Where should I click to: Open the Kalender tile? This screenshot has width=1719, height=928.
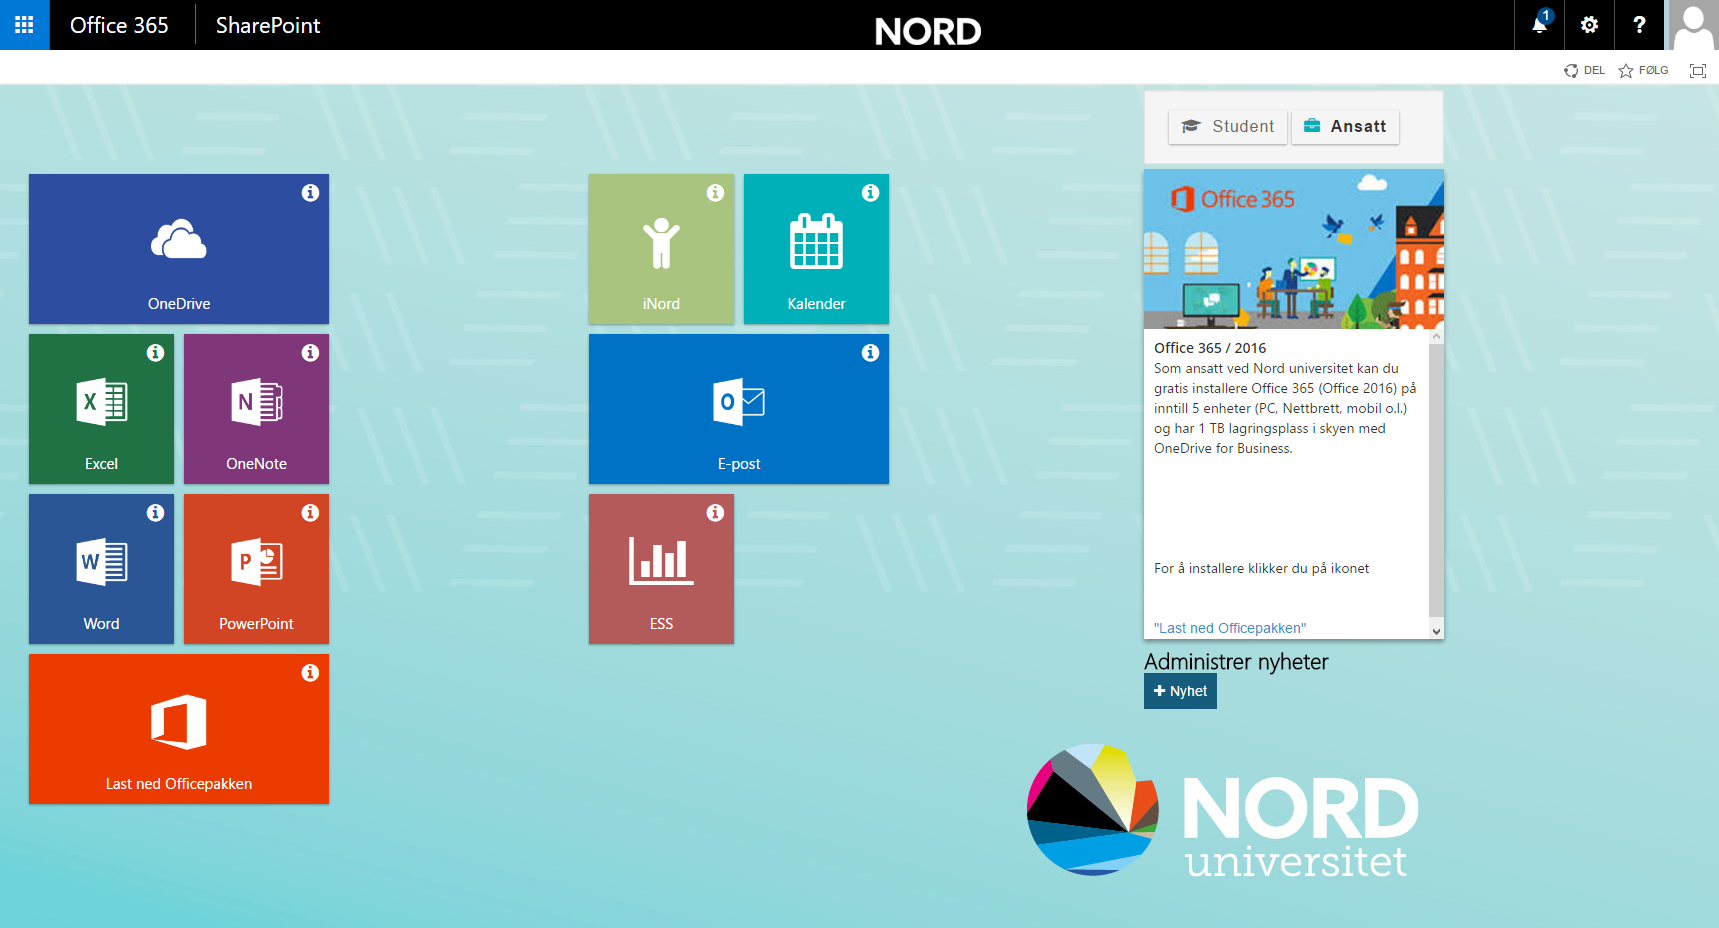pyautogui.click(x=816, y=249)
